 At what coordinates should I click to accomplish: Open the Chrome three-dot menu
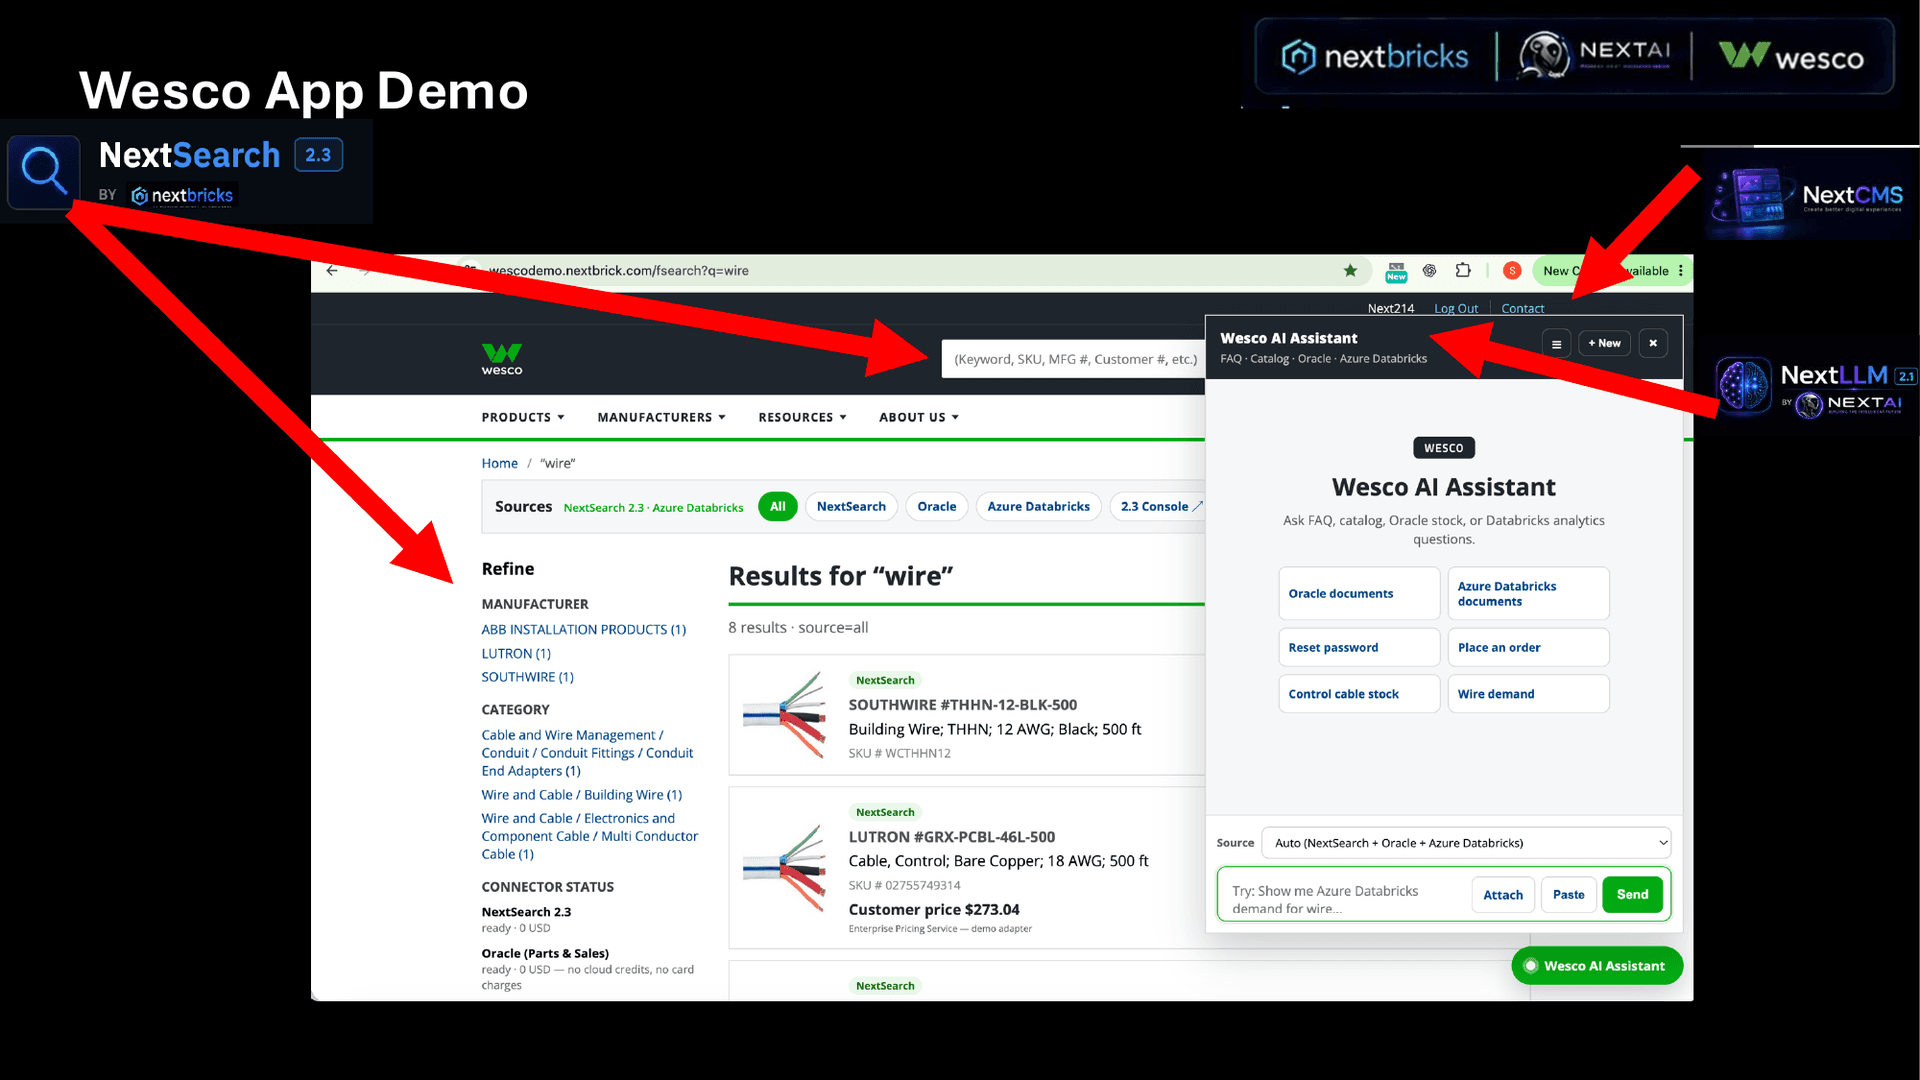1681,270
